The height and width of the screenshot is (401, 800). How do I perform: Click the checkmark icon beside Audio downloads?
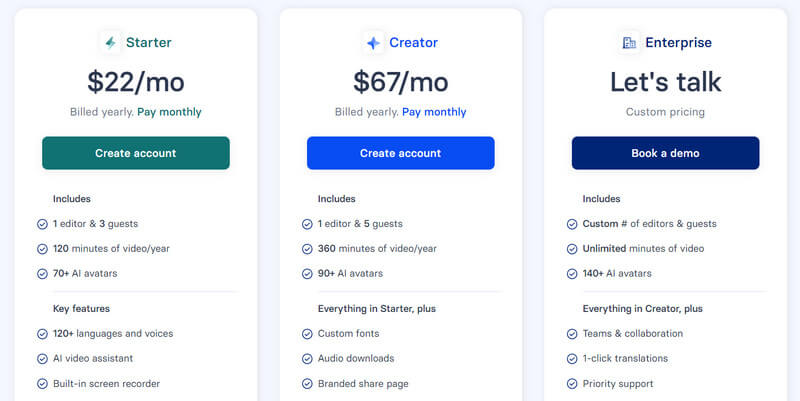(307, 358)
